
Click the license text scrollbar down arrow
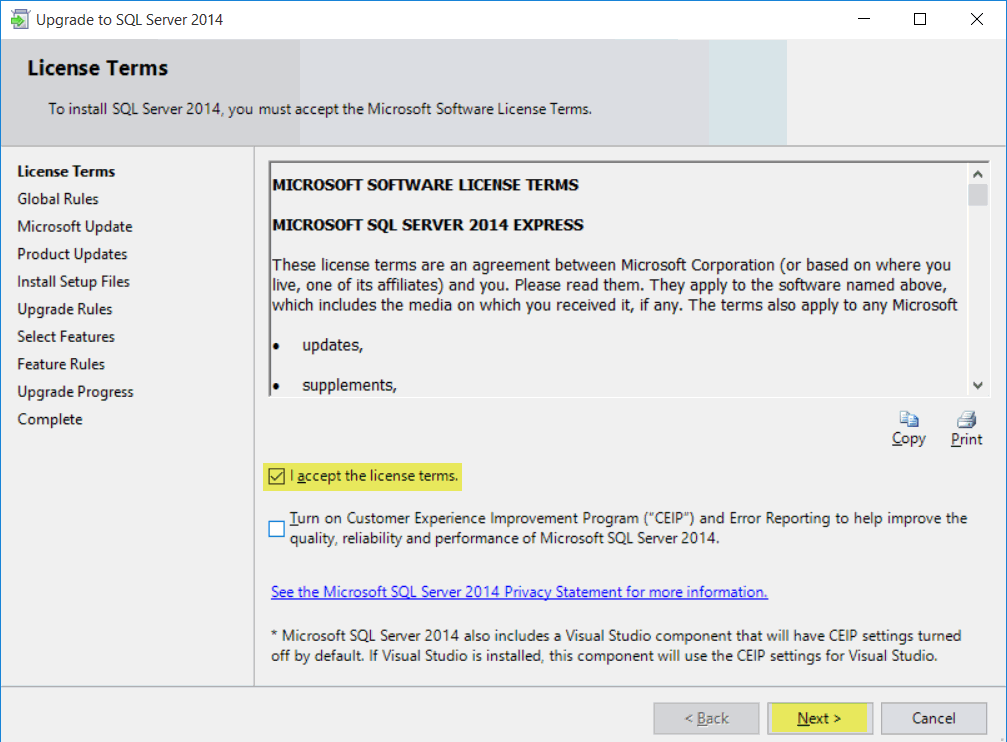pyautogui.click(x=977, y=385)
